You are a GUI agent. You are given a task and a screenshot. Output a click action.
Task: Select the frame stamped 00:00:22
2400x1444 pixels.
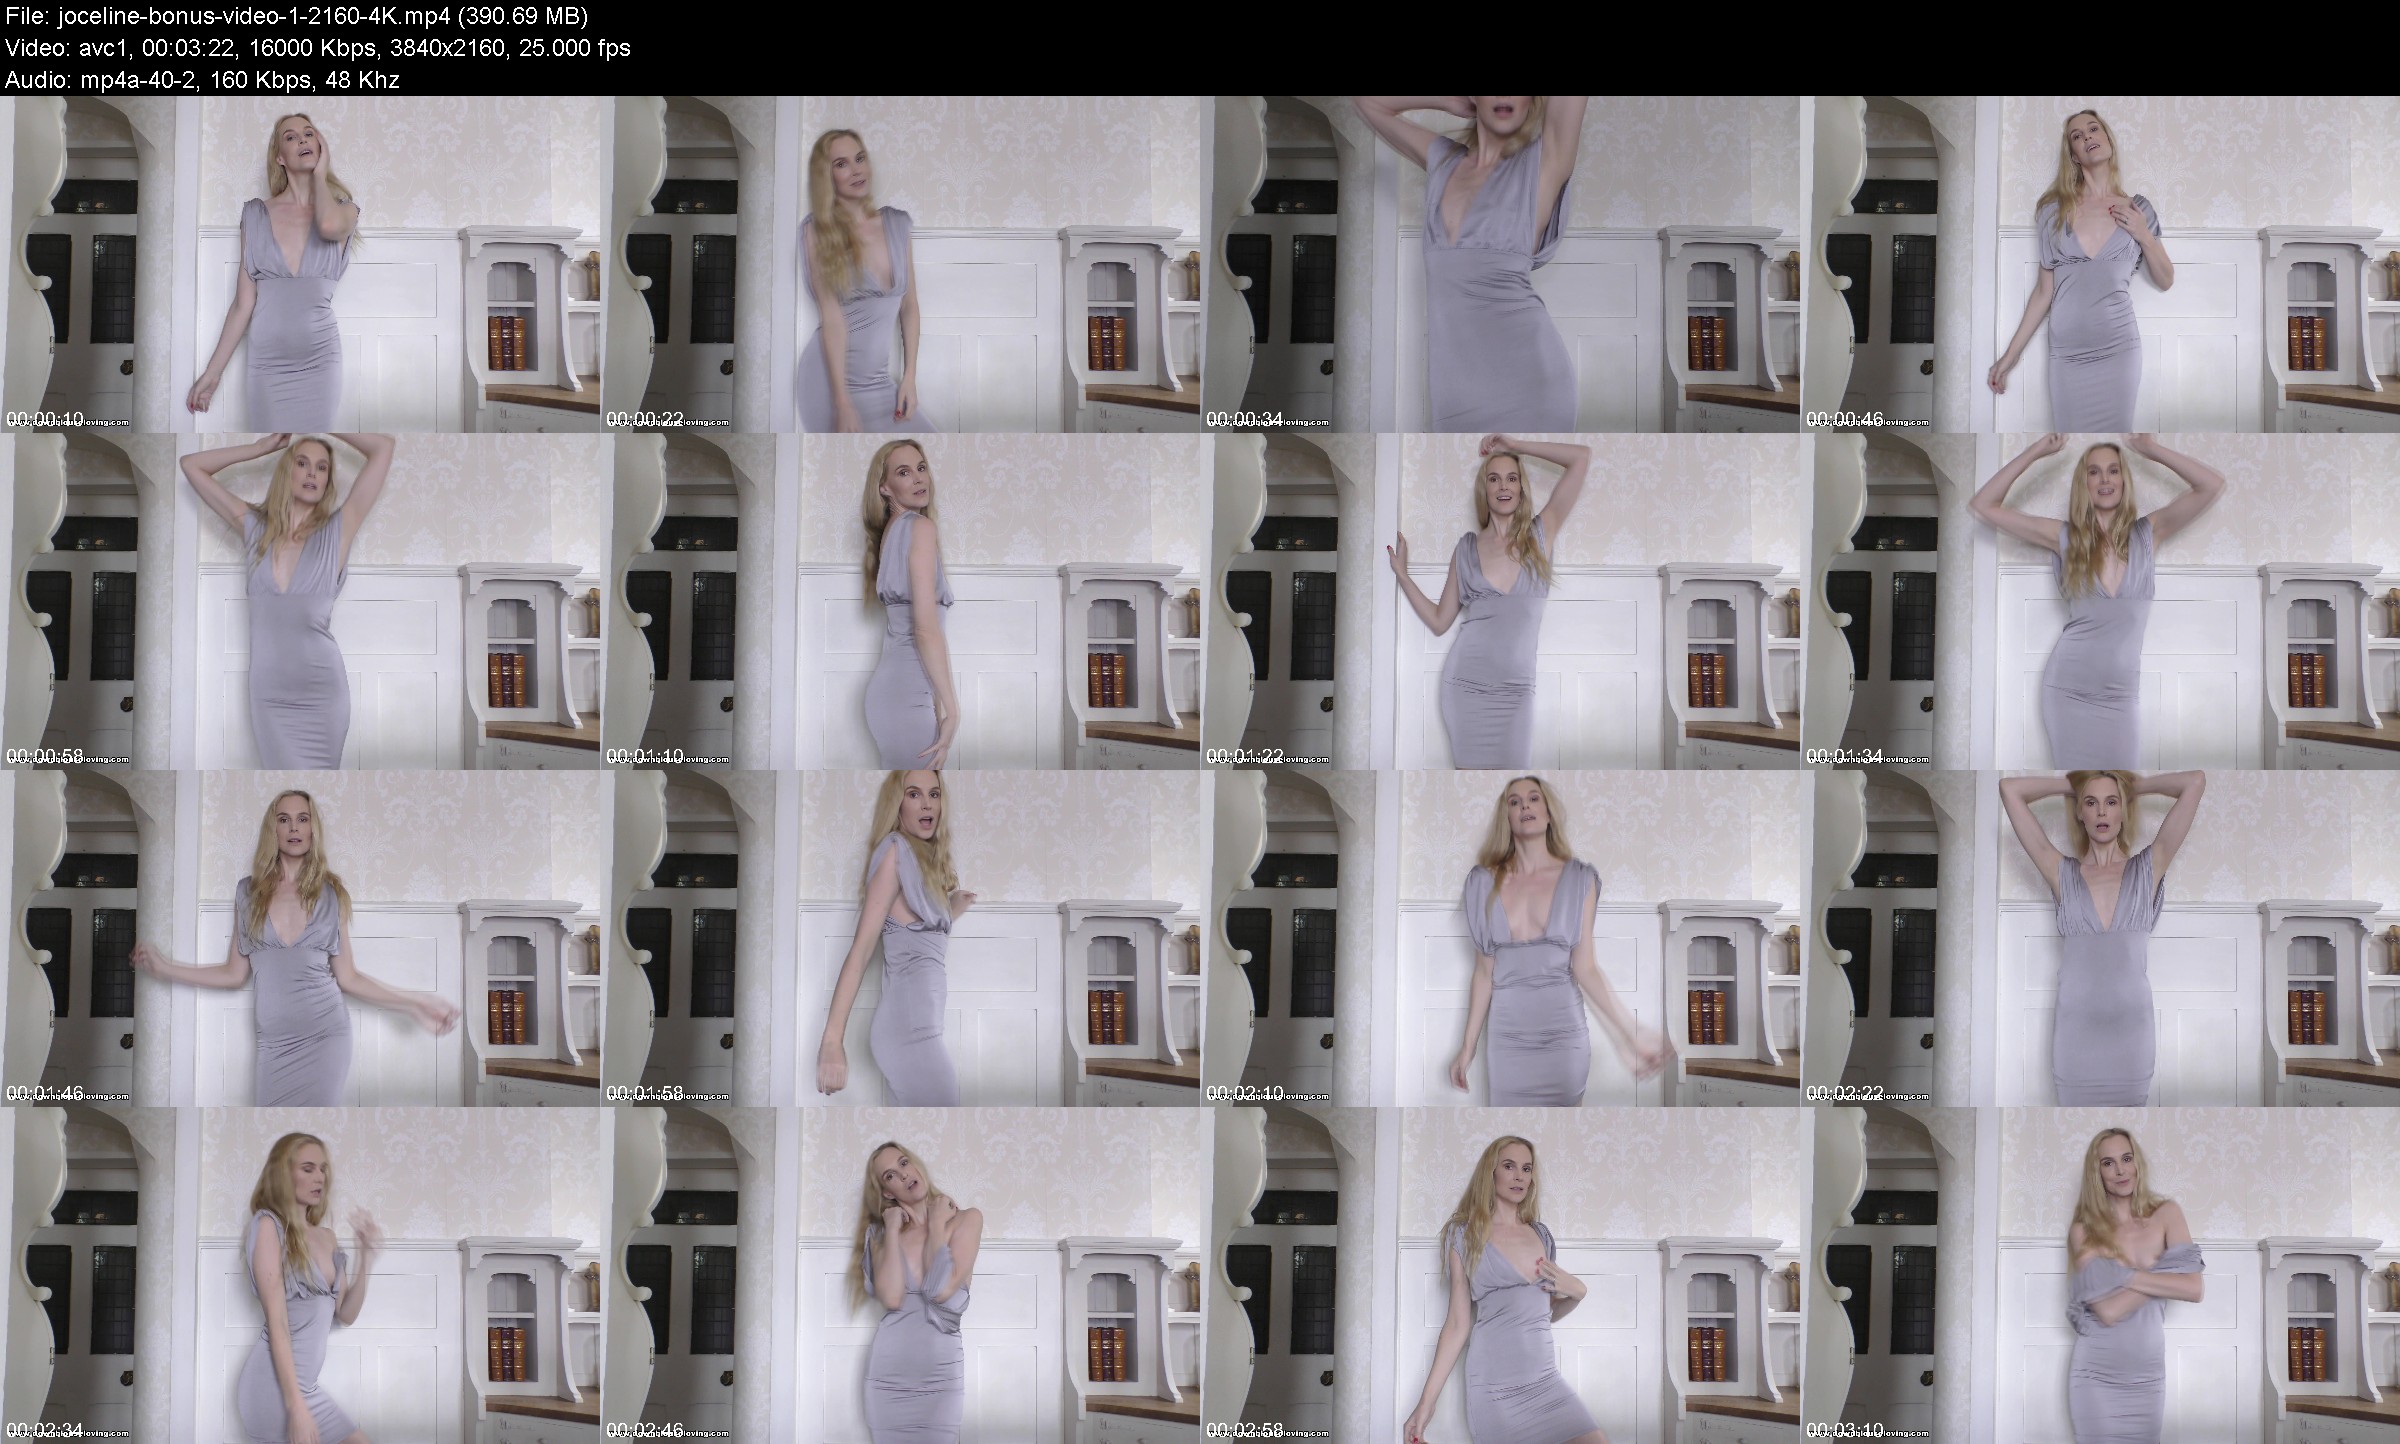(900, 264)
